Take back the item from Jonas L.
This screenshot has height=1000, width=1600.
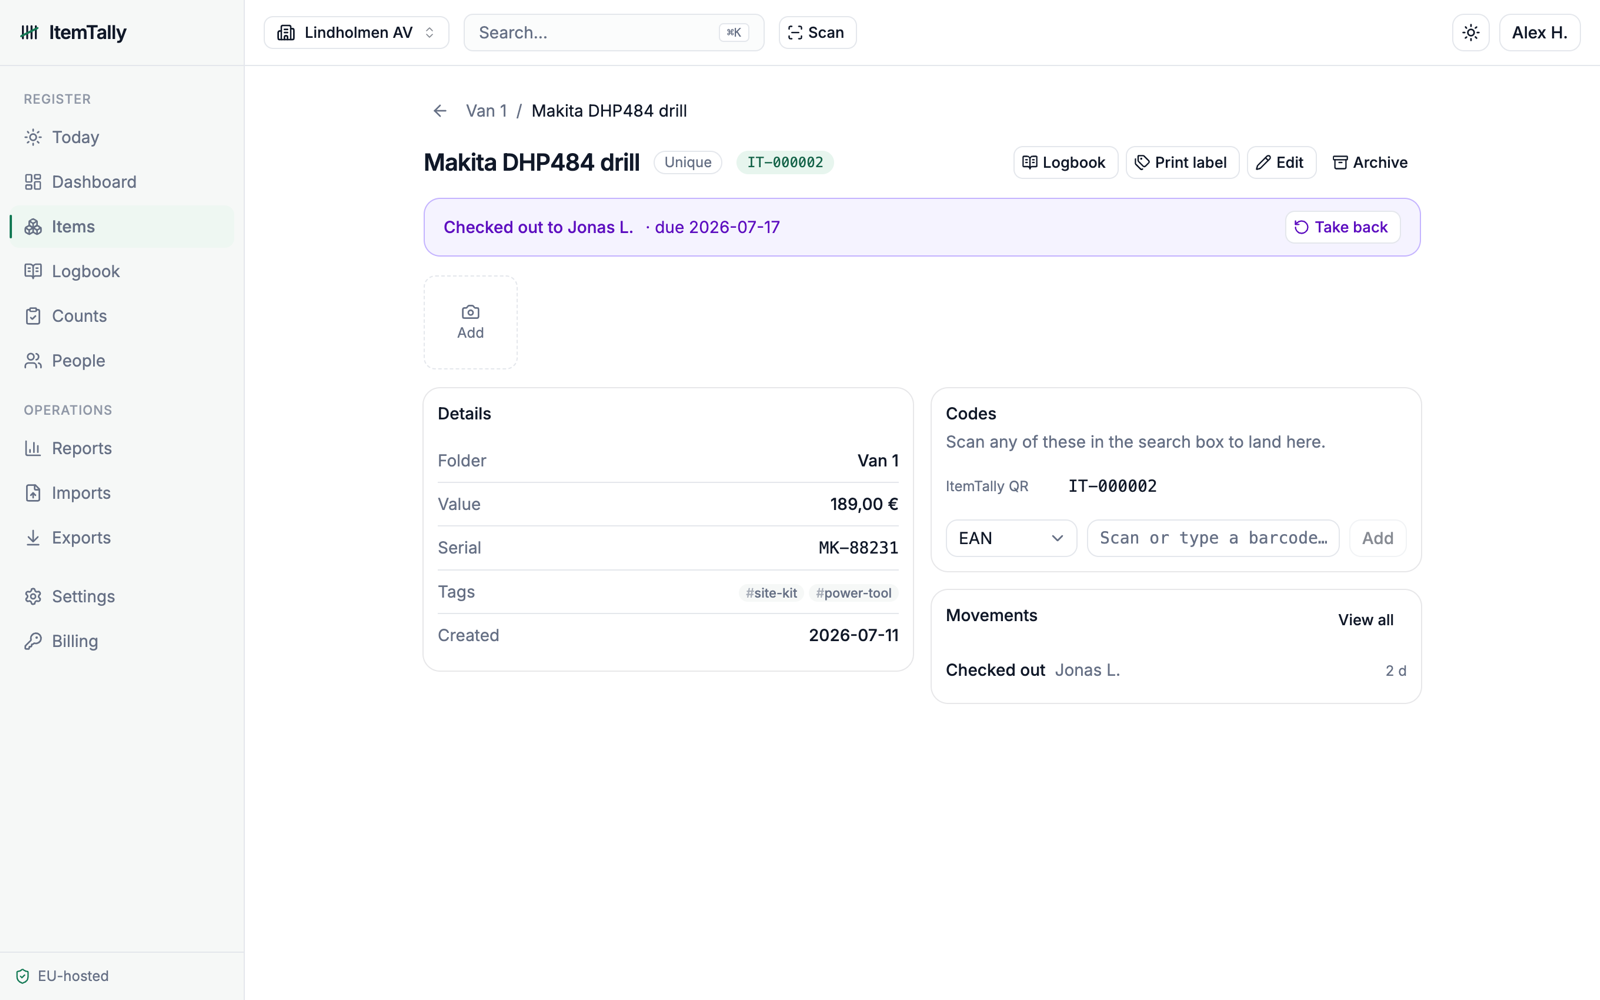point(1342,227)
